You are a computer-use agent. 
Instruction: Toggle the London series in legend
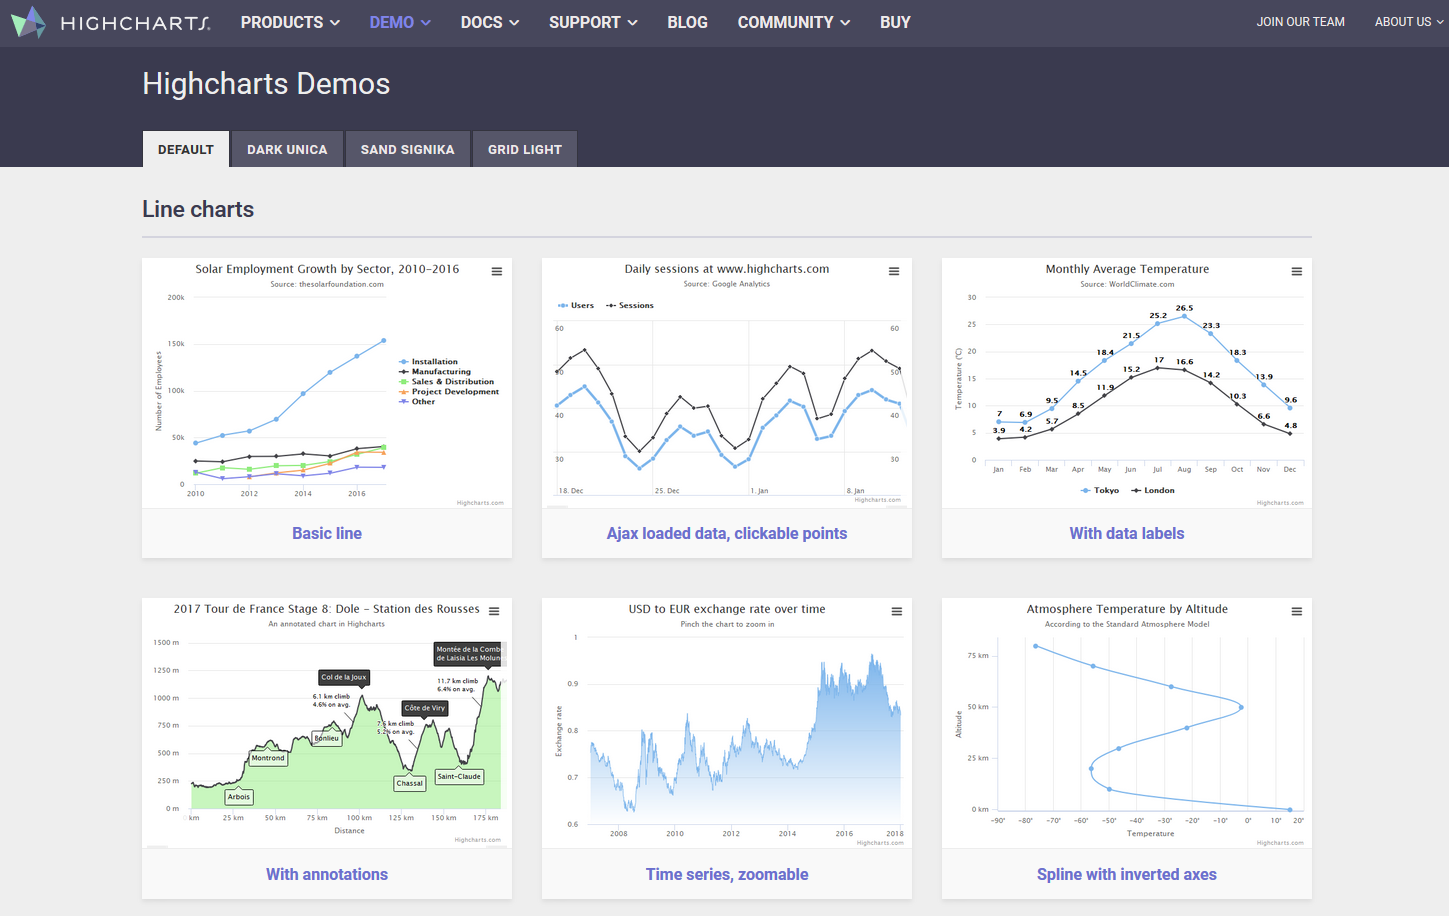pyautogui.click(x=1153, y=491)
